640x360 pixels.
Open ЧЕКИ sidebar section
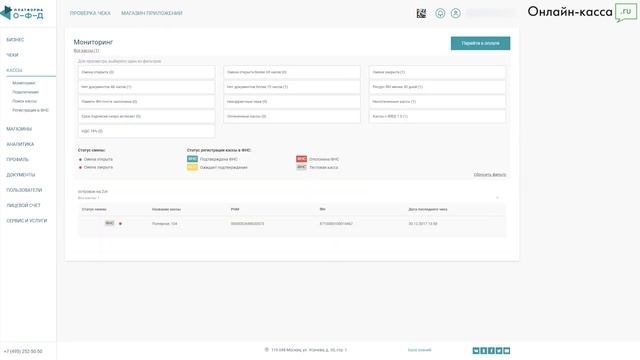pyautogui.click(x=12, y=55)
